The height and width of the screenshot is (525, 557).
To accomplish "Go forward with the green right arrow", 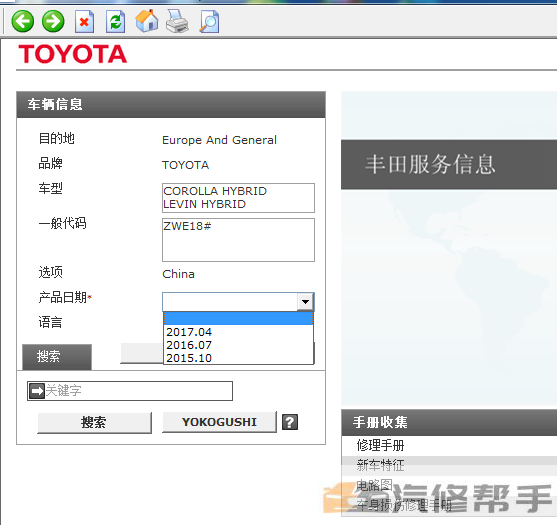I will [x=53, y=21].
